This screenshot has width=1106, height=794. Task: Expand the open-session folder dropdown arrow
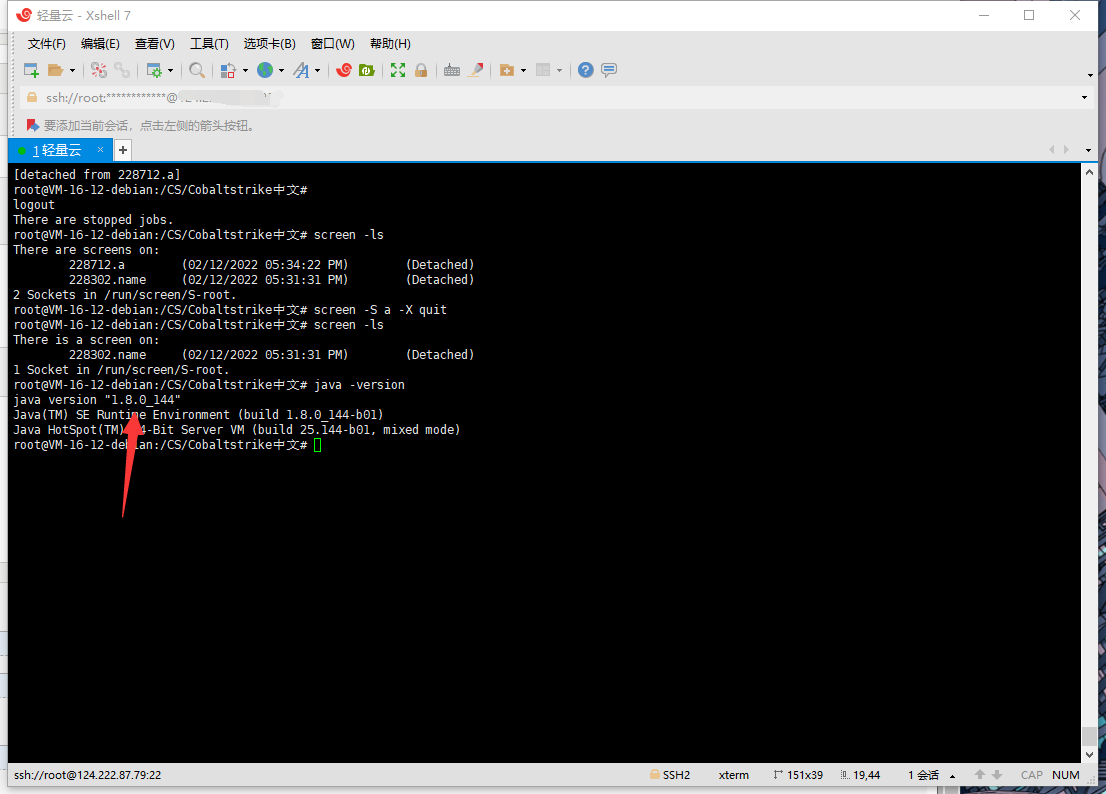(72, 71)
